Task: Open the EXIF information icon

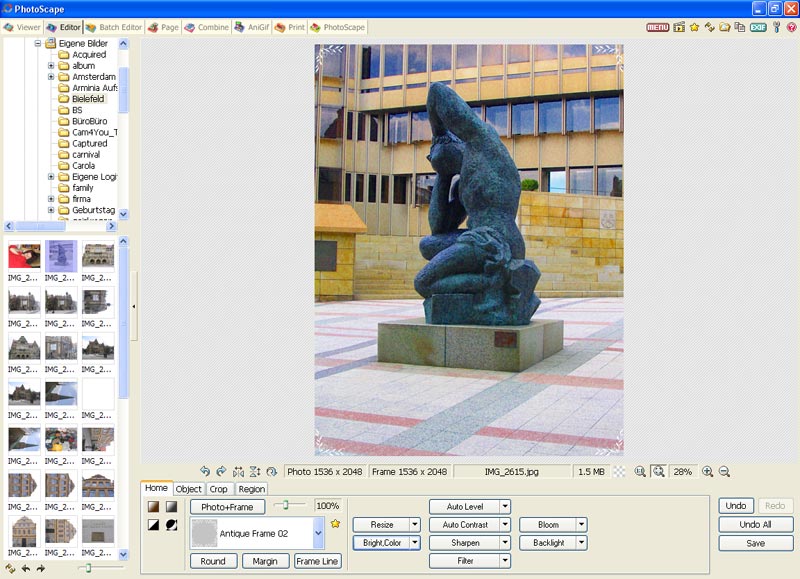Action: pos(758,27)
